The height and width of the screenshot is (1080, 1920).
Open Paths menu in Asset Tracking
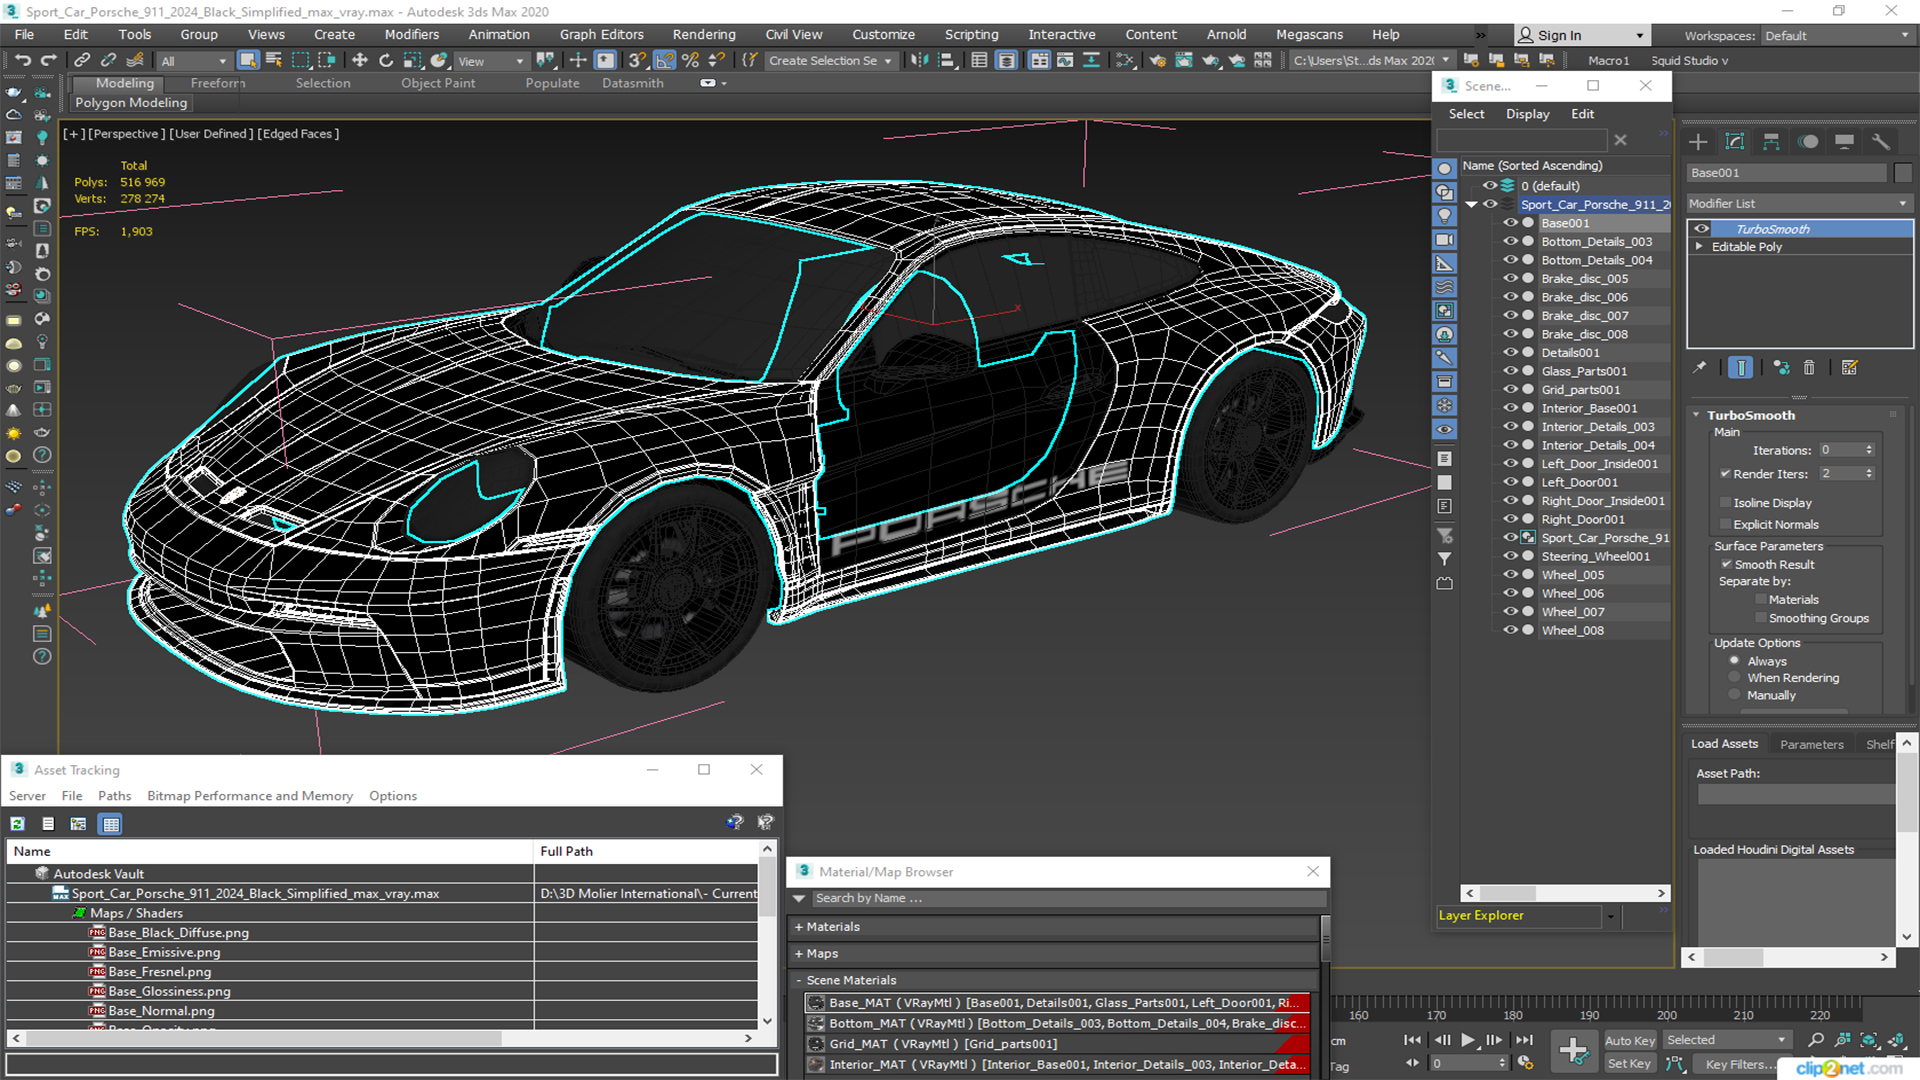[114, 796]
